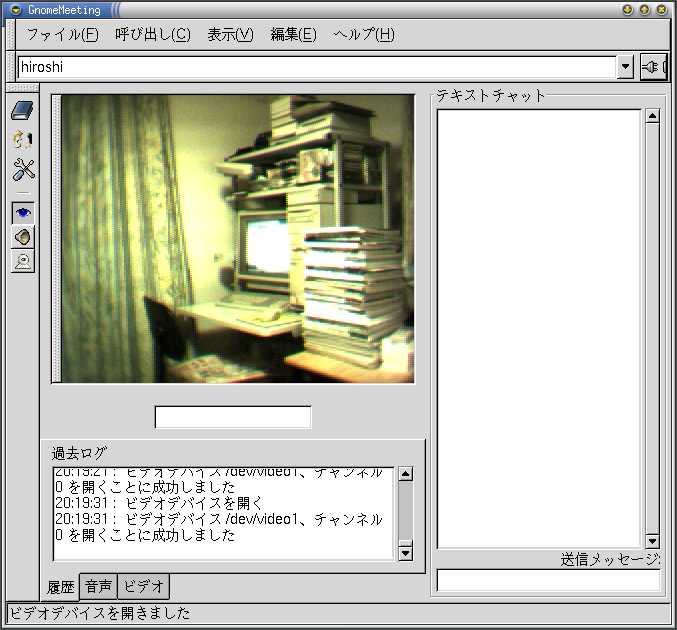This screenshot has height=630, width=677.
Task: Click the 送信メッセージ chat input field
Action: pos(548,581)
